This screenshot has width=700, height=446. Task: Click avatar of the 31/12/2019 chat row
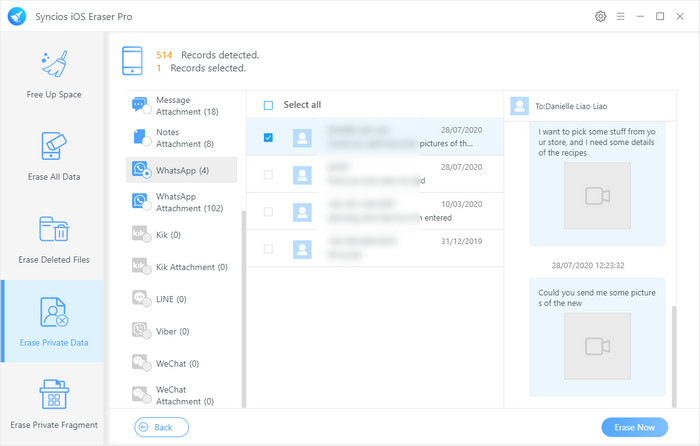coord(302,249)
